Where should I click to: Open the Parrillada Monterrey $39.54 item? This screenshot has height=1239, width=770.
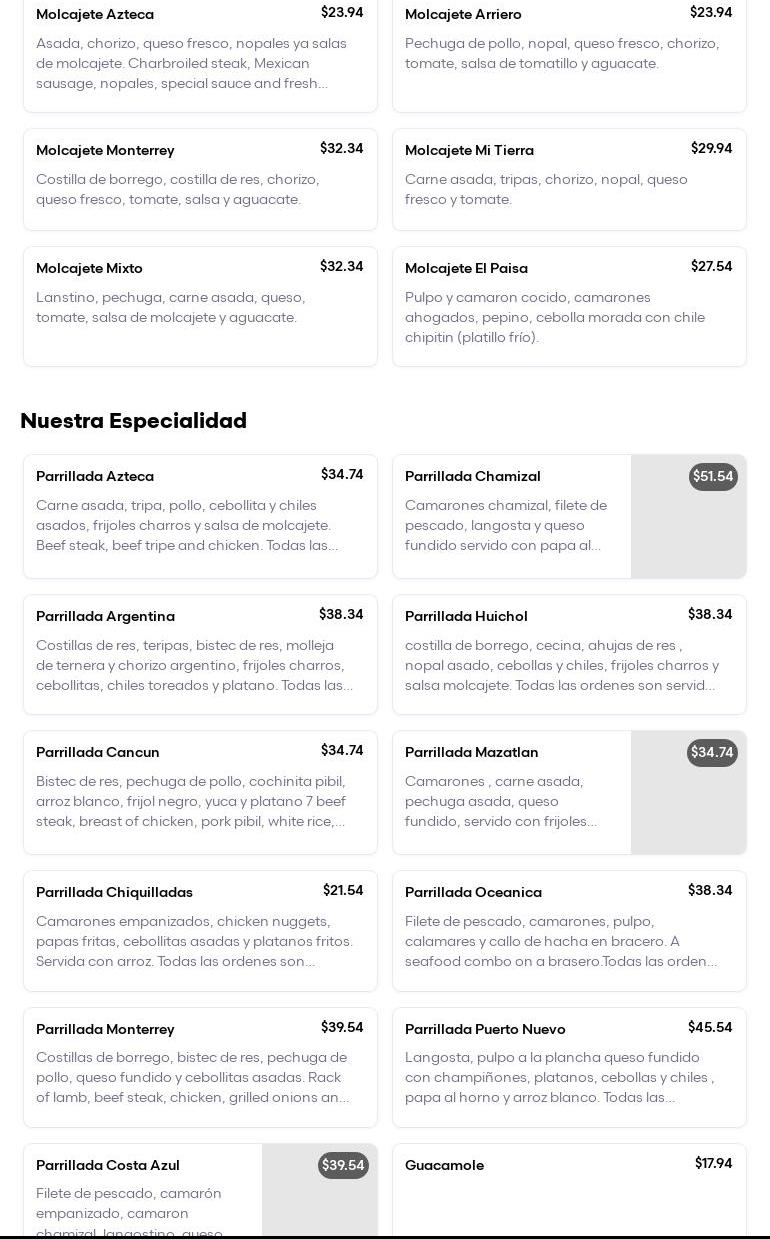[x=200, y=1067]
